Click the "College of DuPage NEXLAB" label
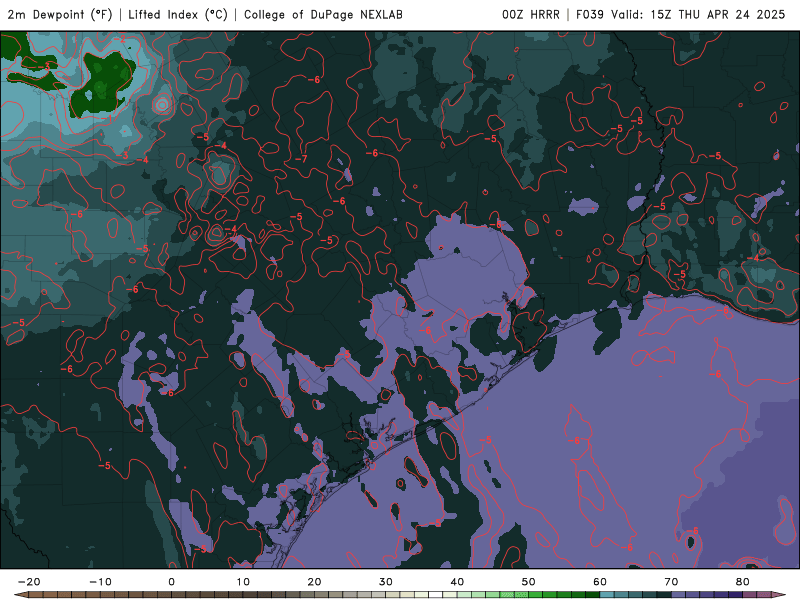The image size is (800, 600). pyautogui.click(x=323, y=15)
